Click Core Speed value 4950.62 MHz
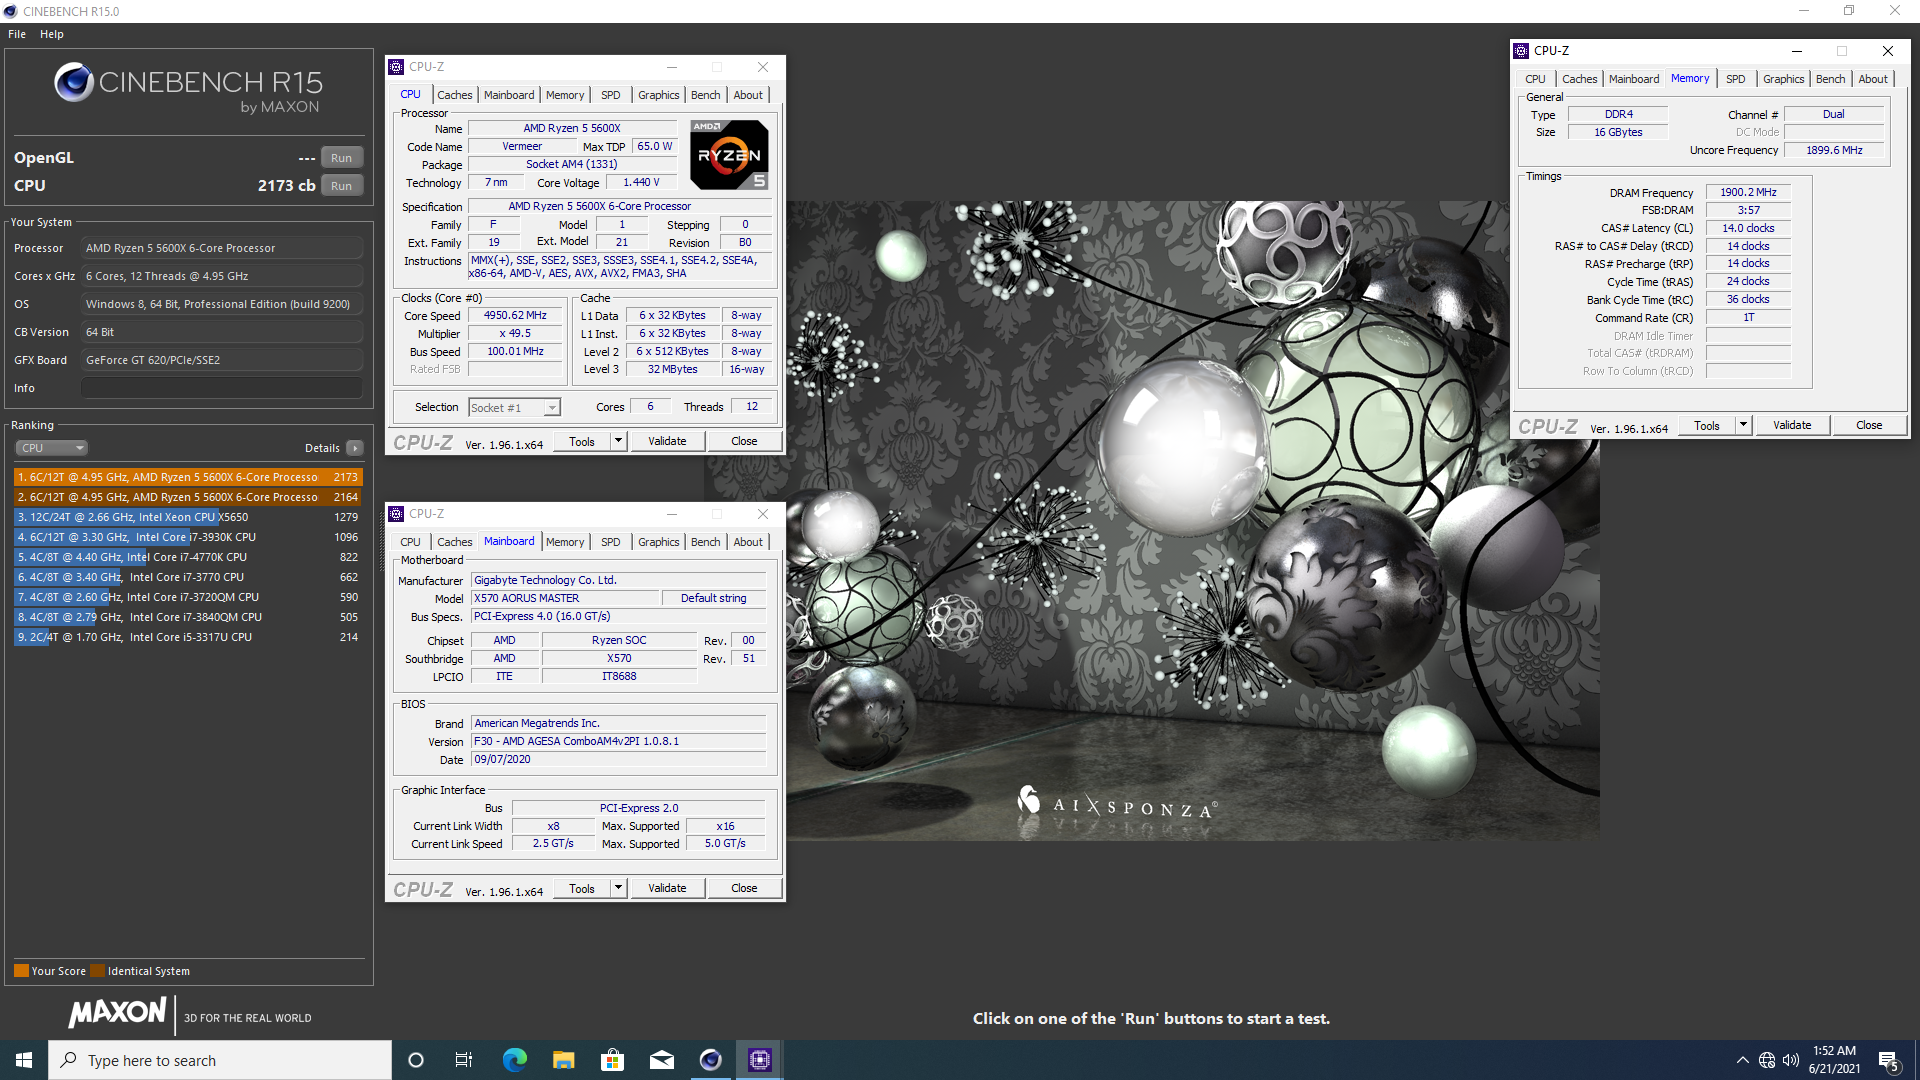1920x1080 pixels. pos(515,316)
